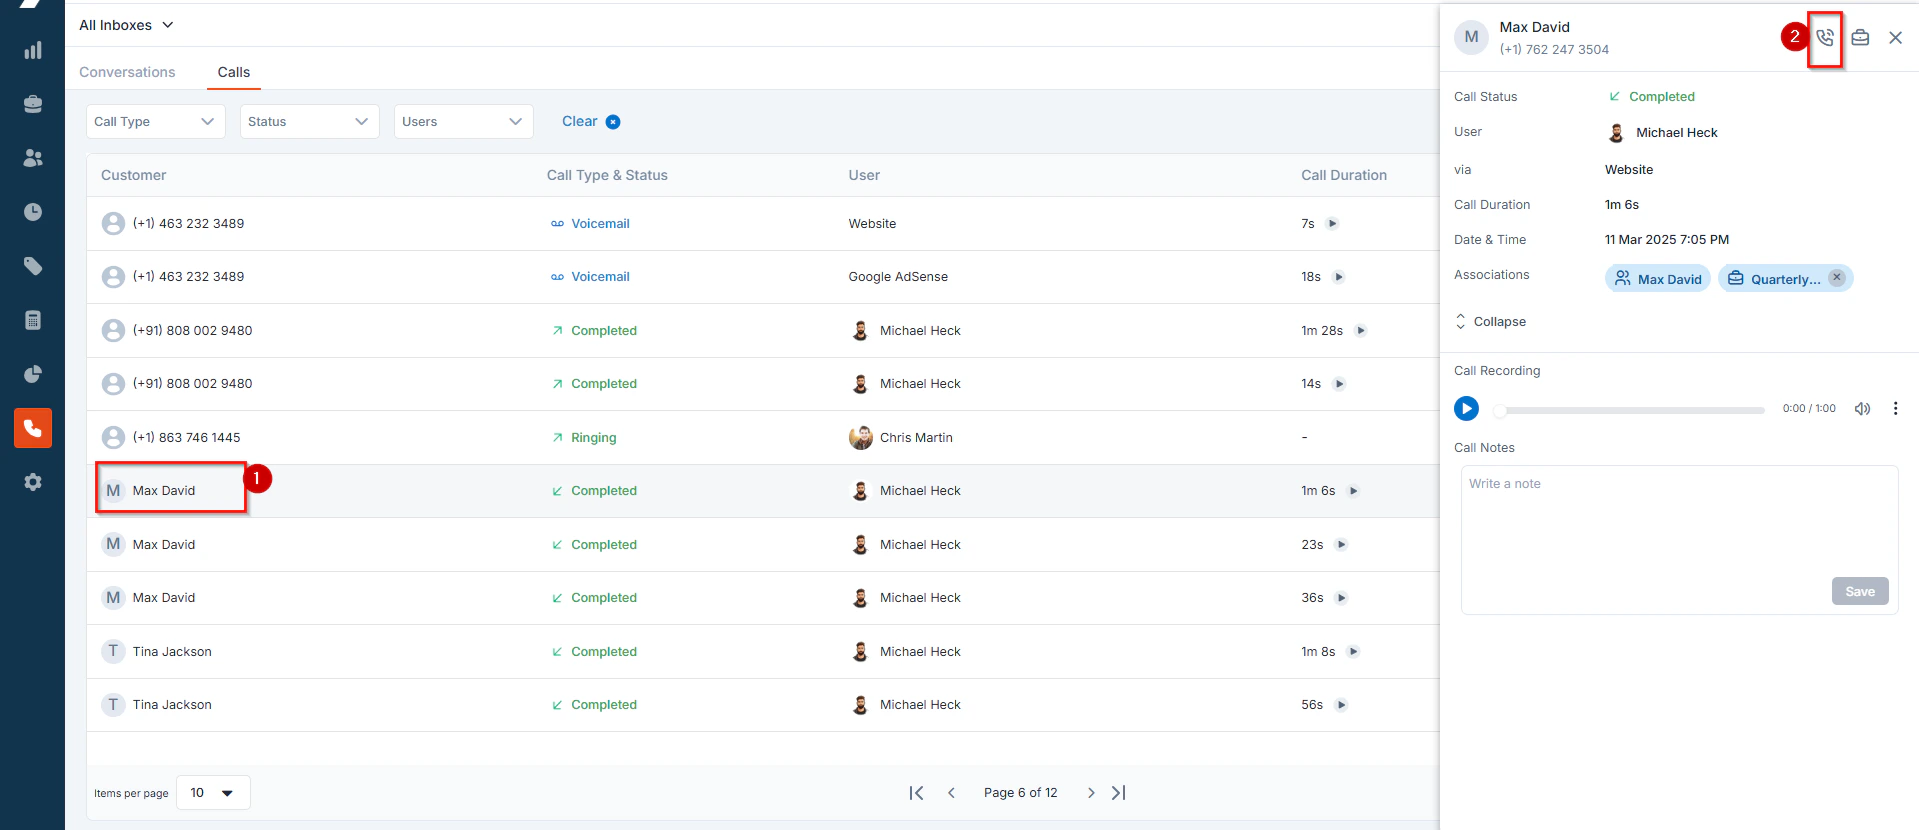This screenshot has width=1919, height=830.
Task: Open the recording player more options menu
Action: point(1895,408)
